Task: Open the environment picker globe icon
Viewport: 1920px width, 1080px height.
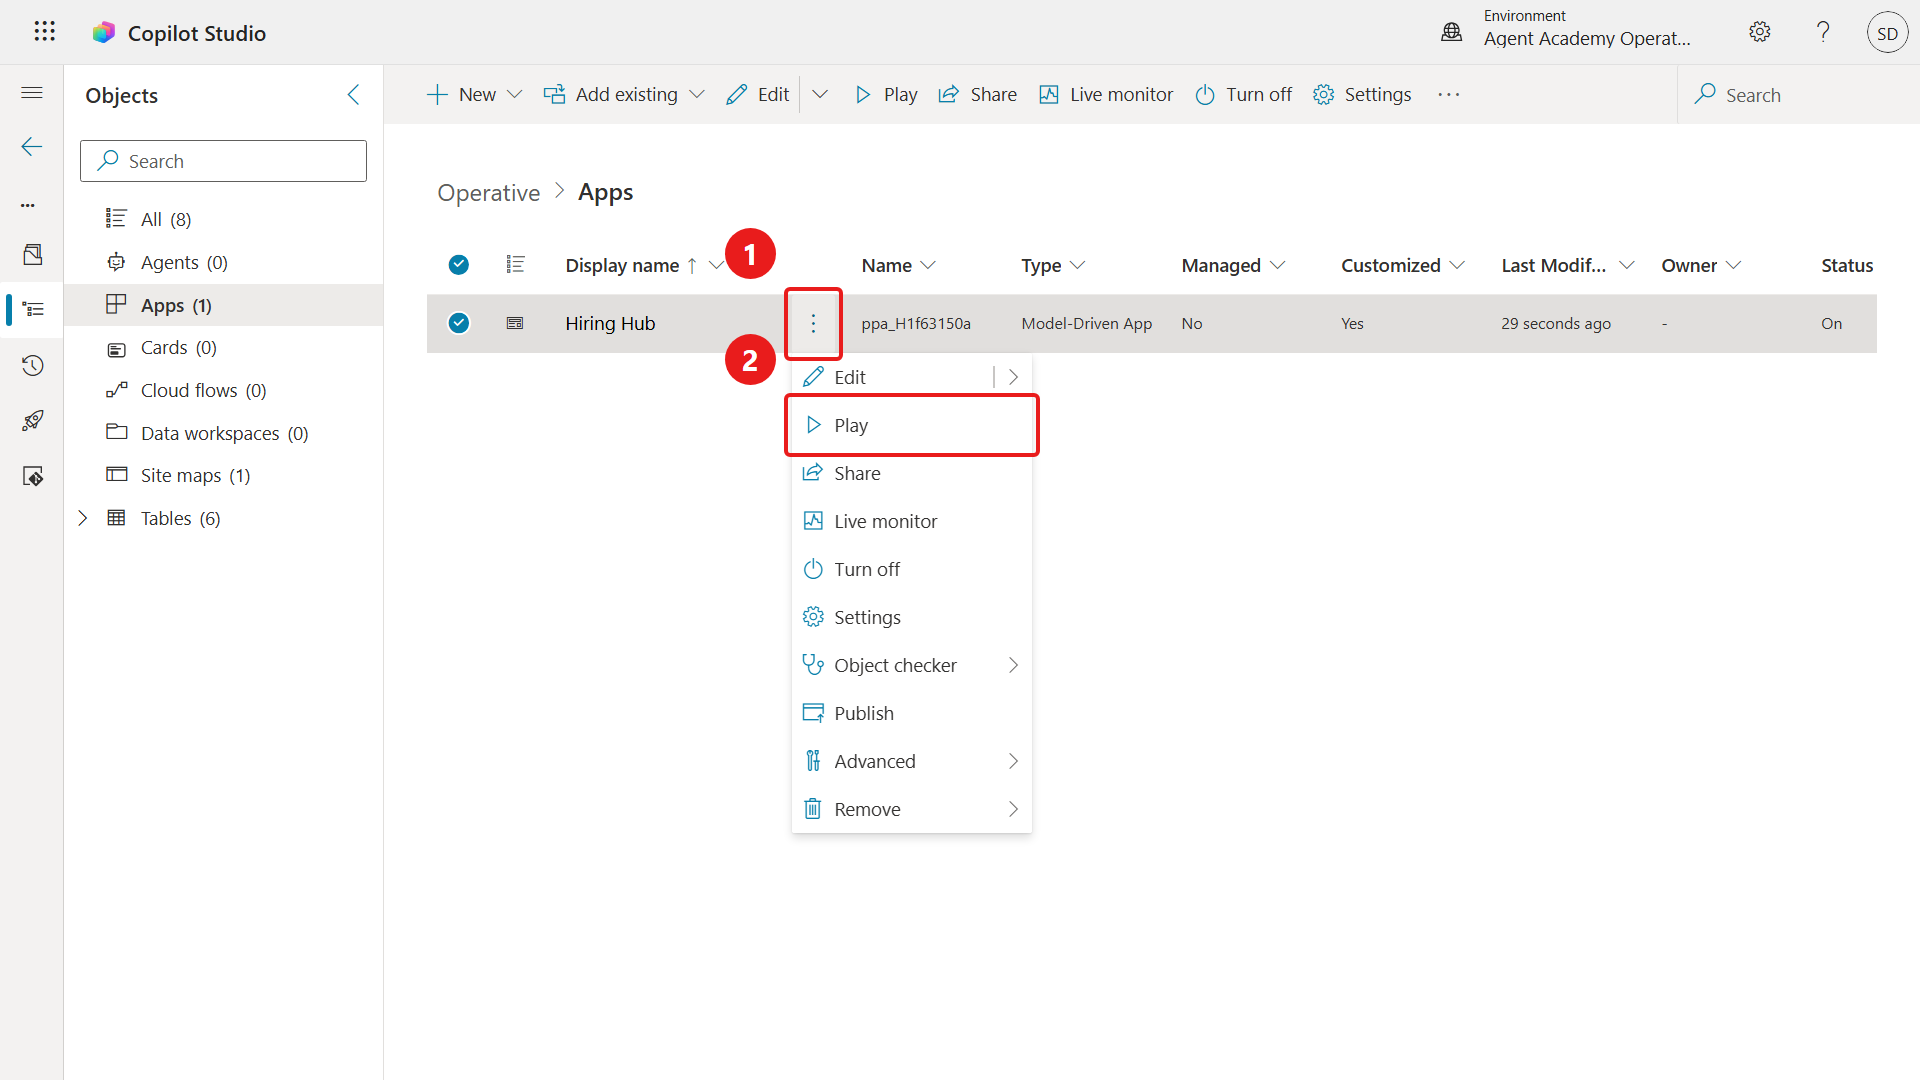Action: (x=1451, y=33)
